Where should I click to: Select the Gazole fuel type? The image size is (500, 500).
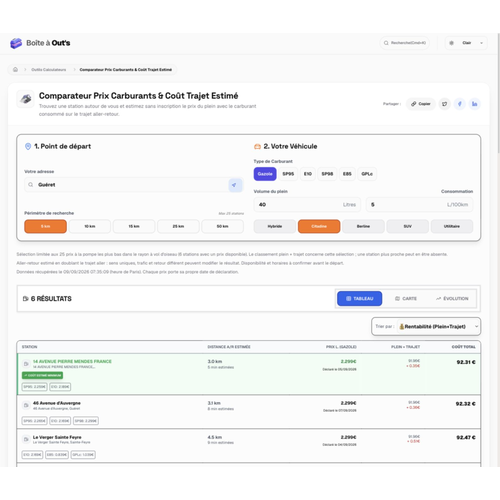[265, 174]
